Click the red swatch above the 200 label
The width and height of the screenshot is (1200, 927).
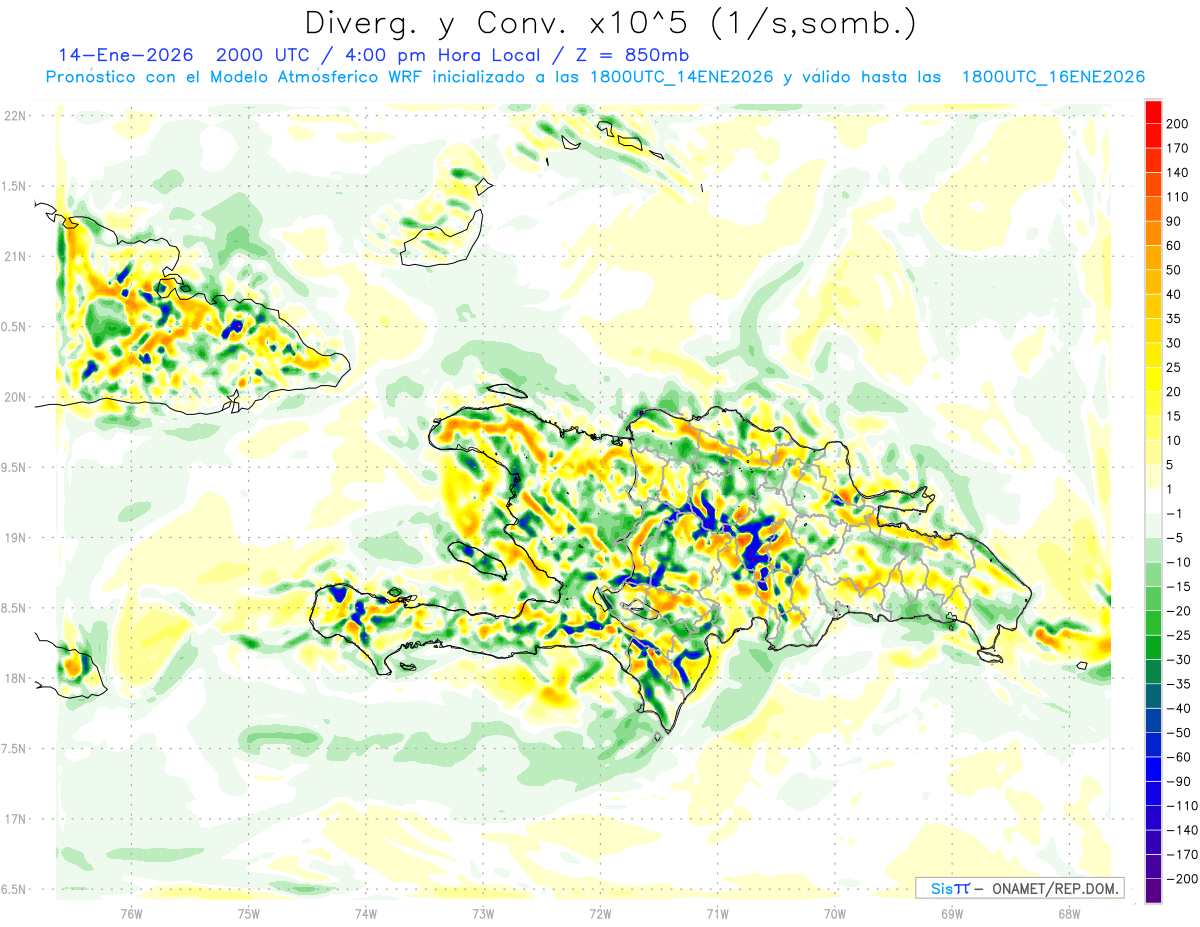tap(1153, 112)
